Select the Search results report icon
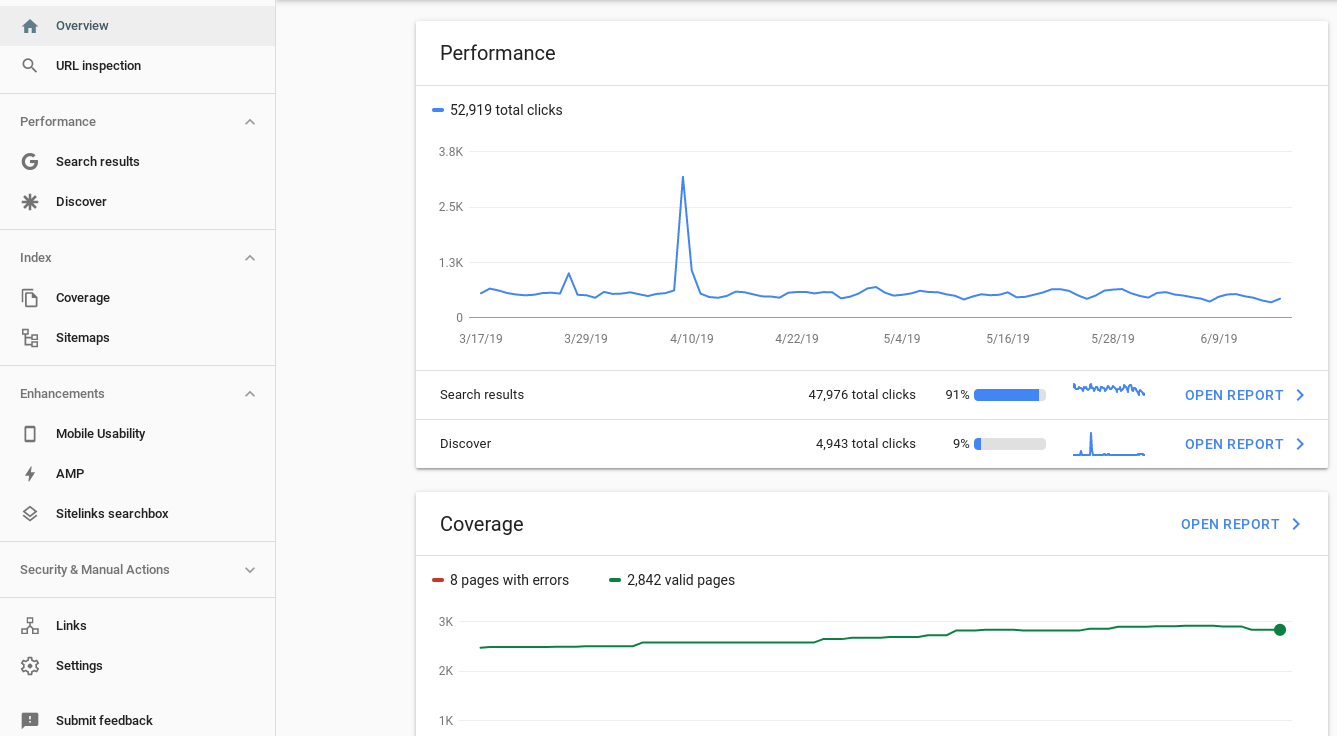1337x736 pixels. click(x=29, y=161)
